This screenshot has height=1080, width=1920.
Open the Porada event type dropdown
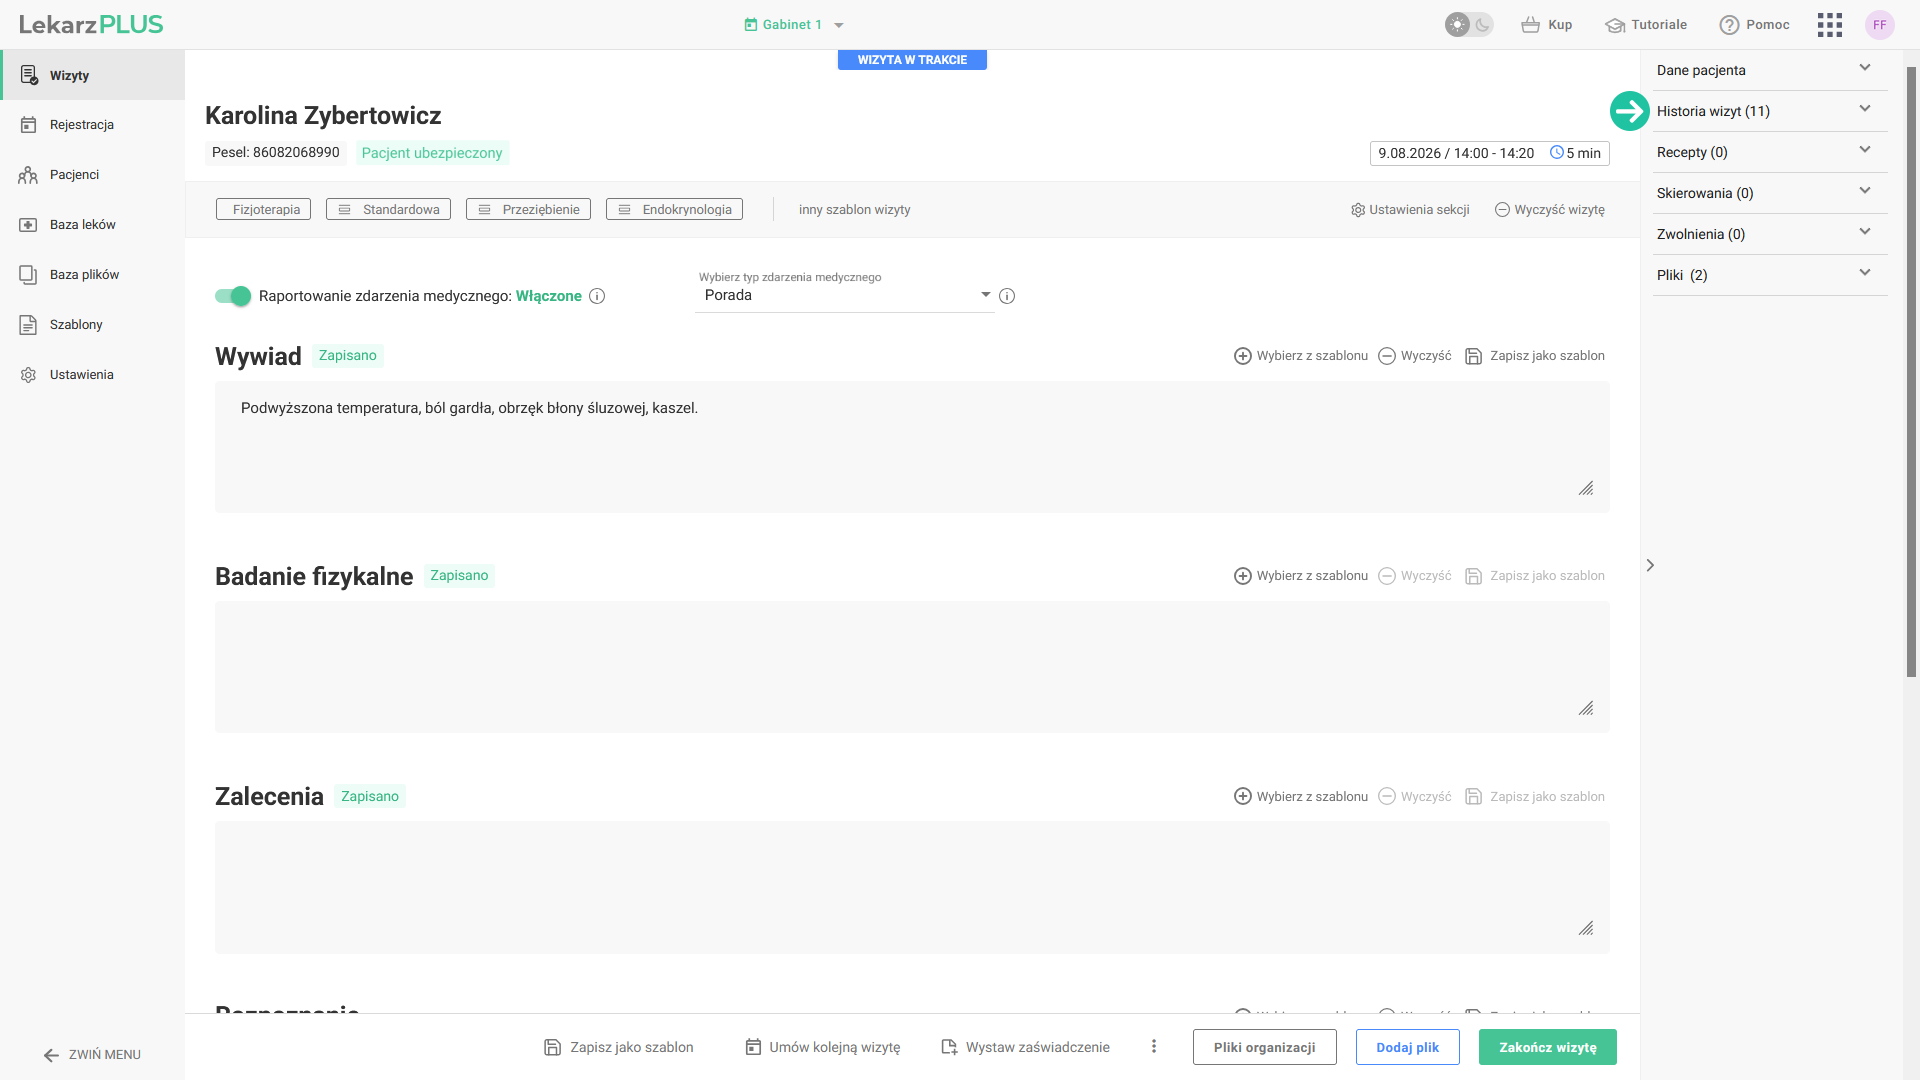tap(845, 295)
